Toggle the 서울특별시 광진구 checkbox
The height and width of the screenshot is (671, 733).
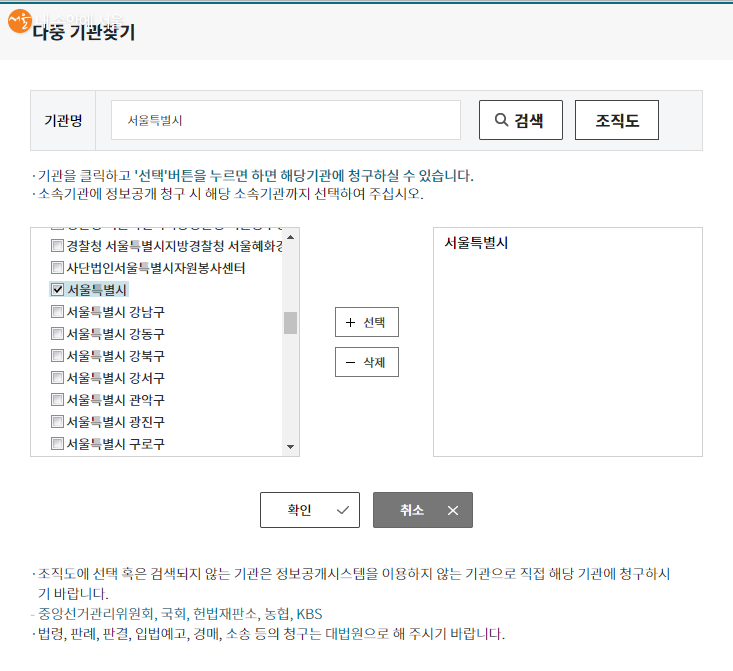pyautogui.click(x=57, y=422)
